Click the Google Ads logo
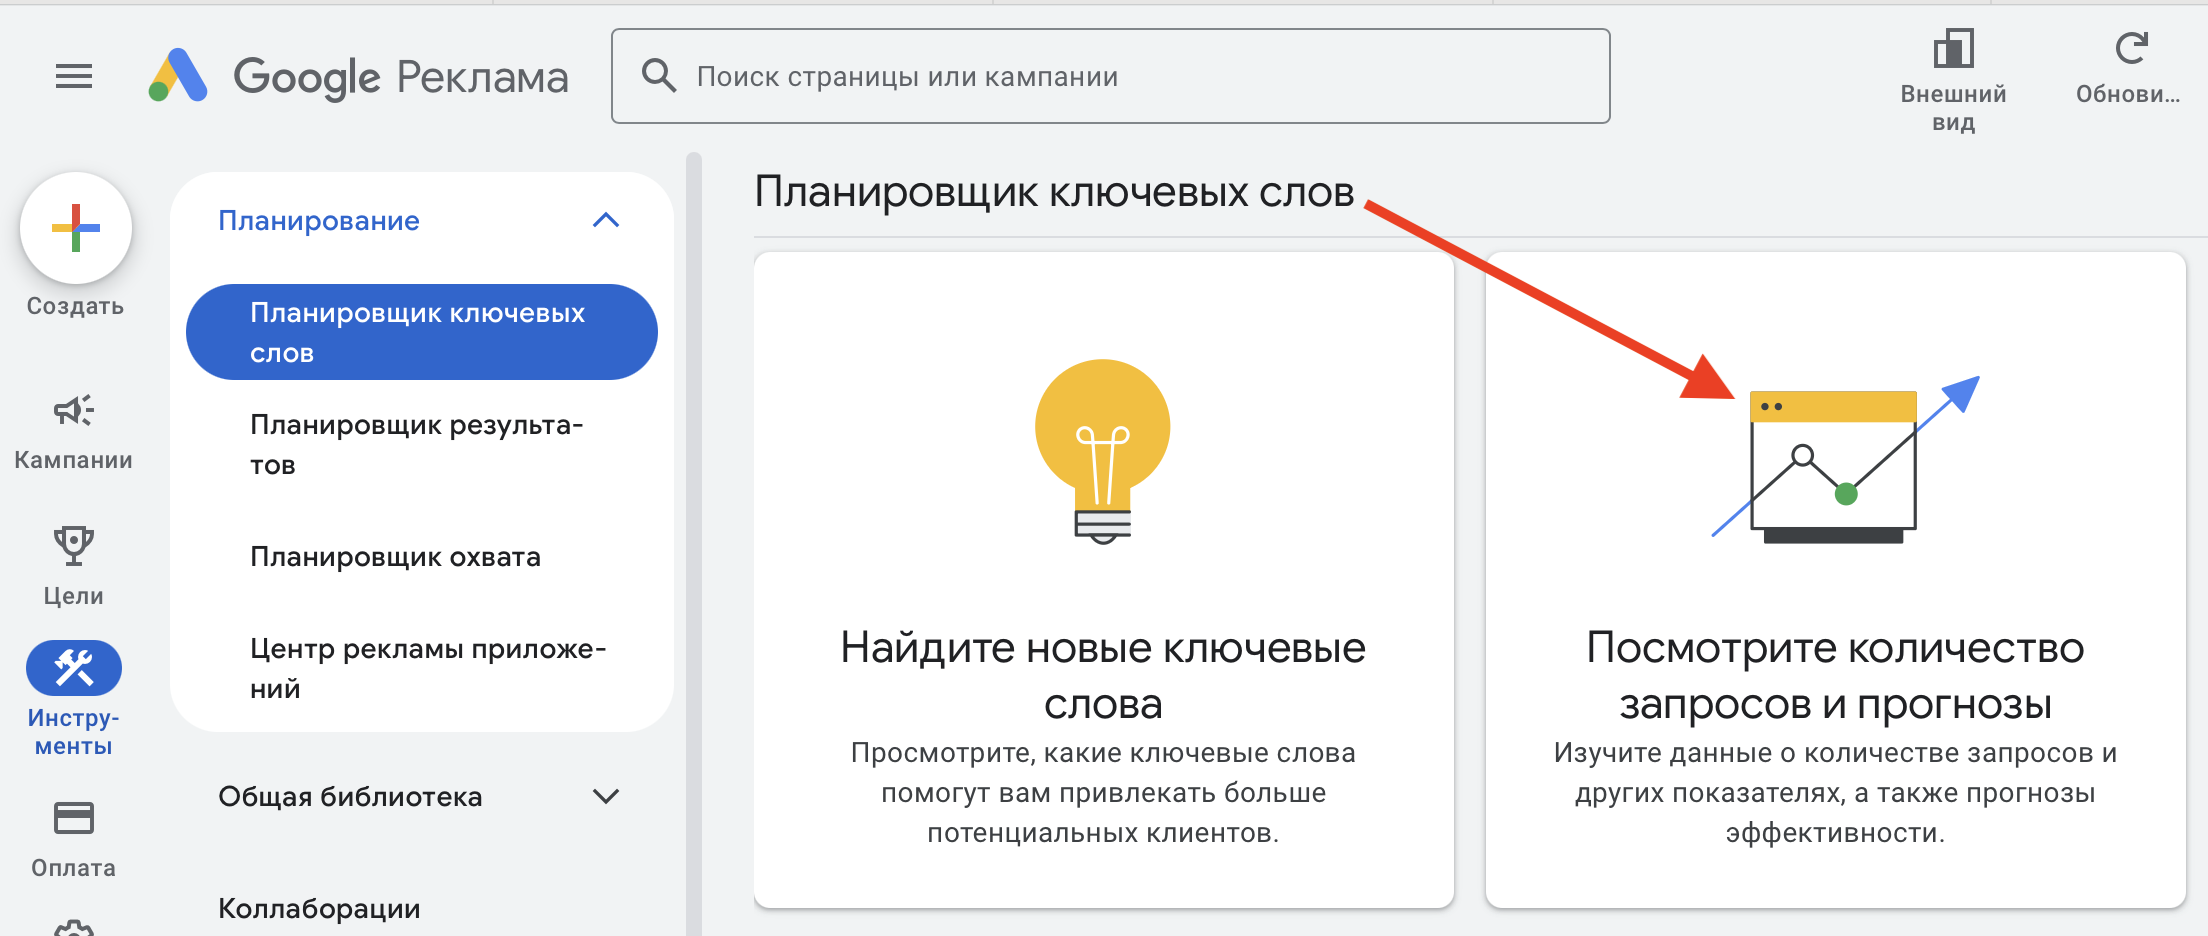This screenshot has height=936, width=2208. coord(178,76)
